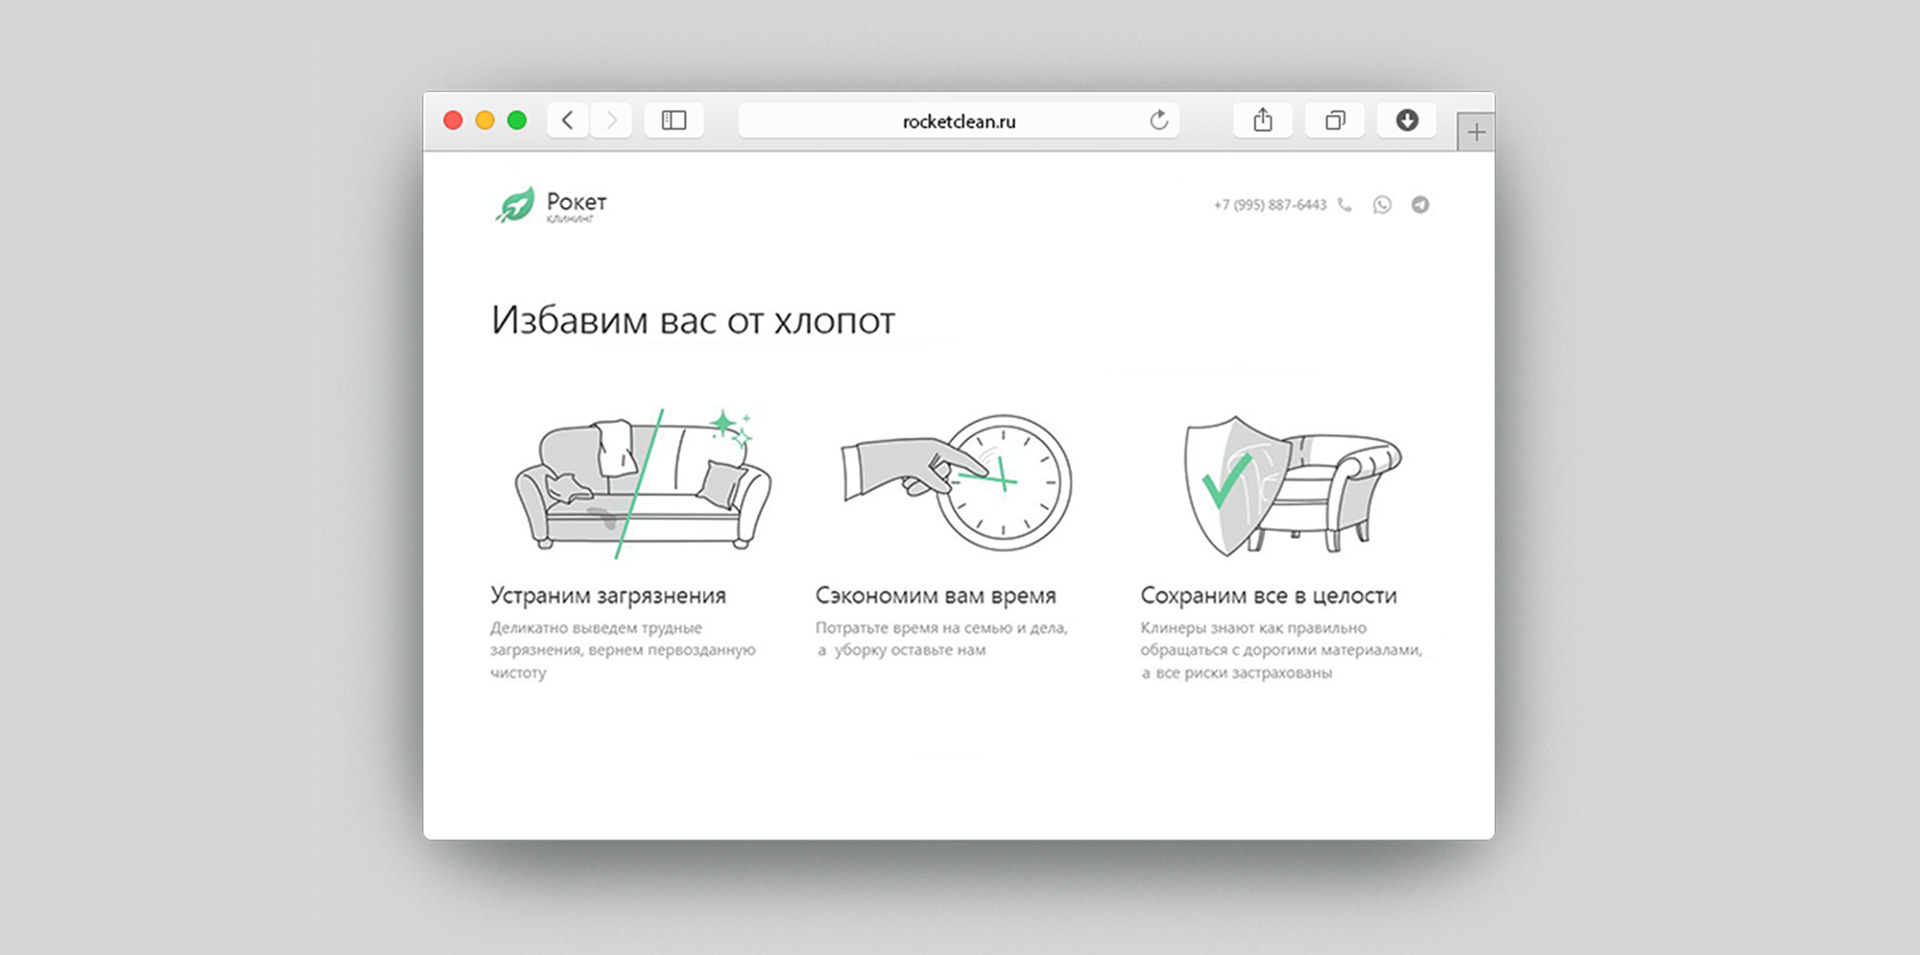
Task: Click the 'Сэкономим вам время' title
Action: click(936, 596)
